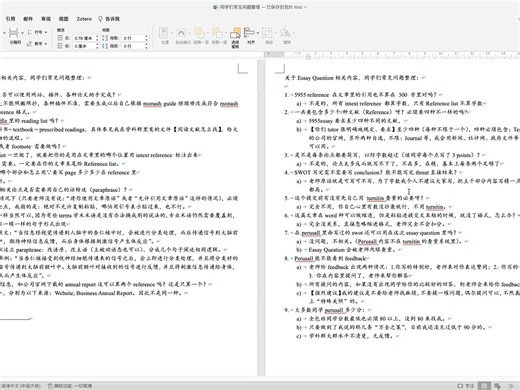520x390 pixels.
Task: Click the right indent field 0 厘米
Action: pos(84,46)
